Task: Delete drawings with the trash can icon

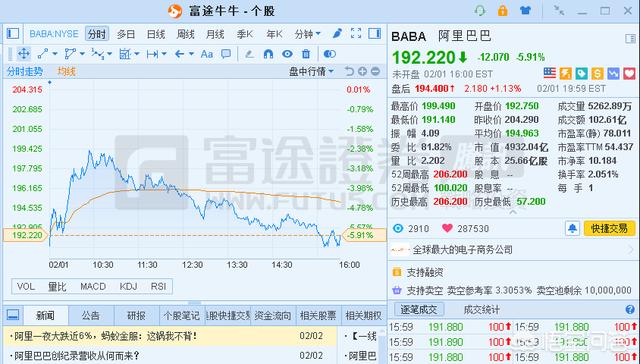Action: 306,54
